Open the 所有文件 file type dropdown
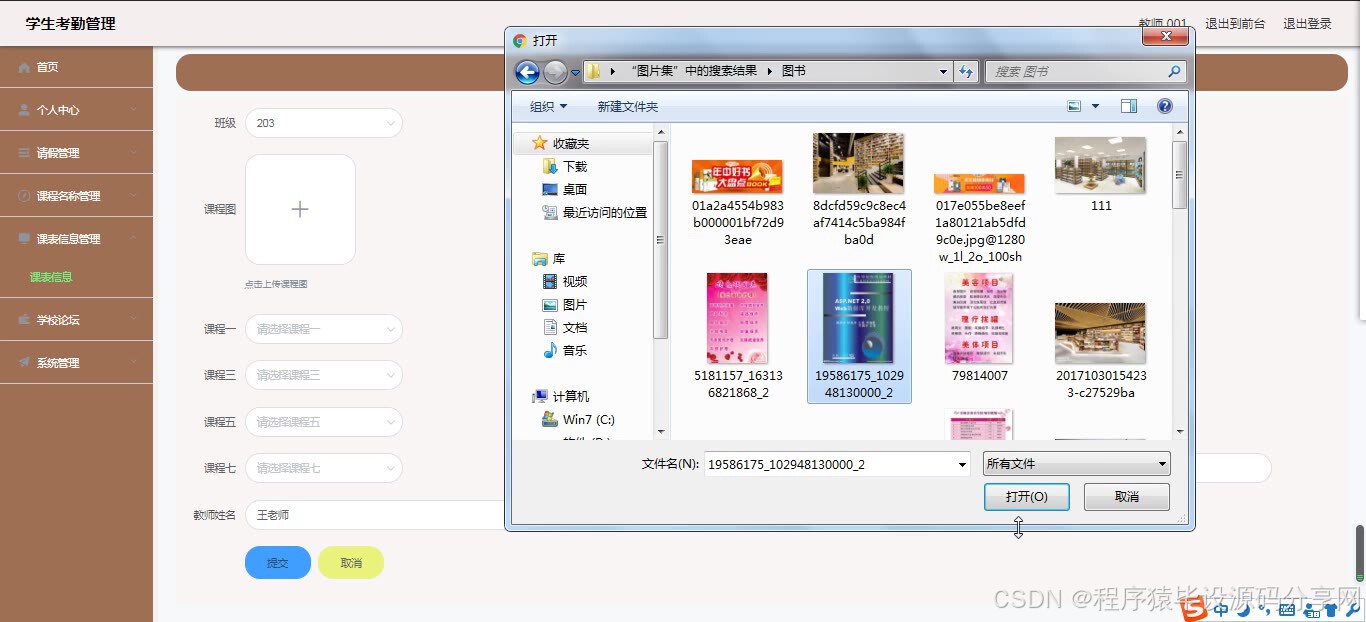The image size is (1366, 622). click(1076, 464)
